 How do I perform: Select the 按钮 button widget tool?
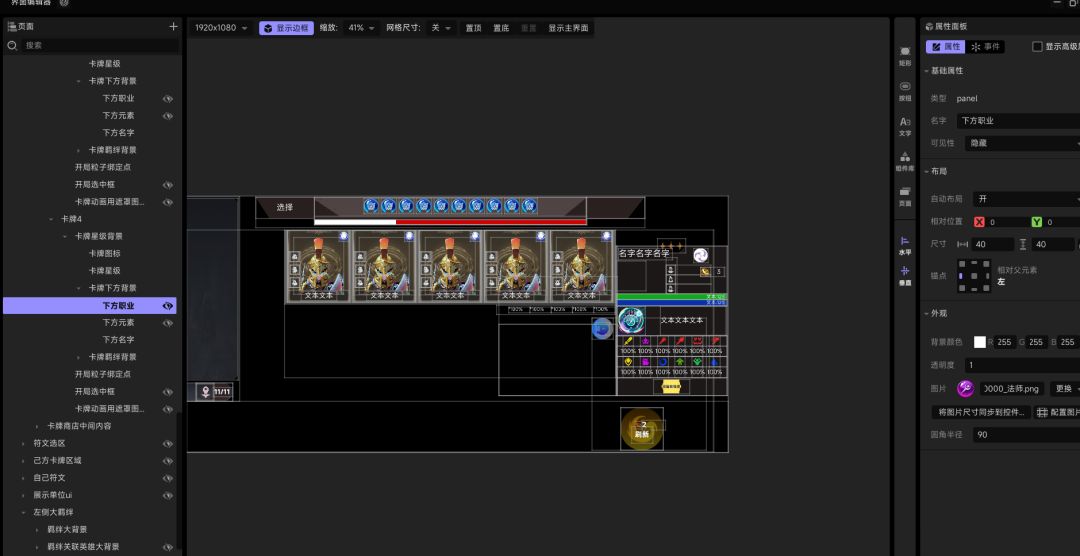click(x=905, y=91)
